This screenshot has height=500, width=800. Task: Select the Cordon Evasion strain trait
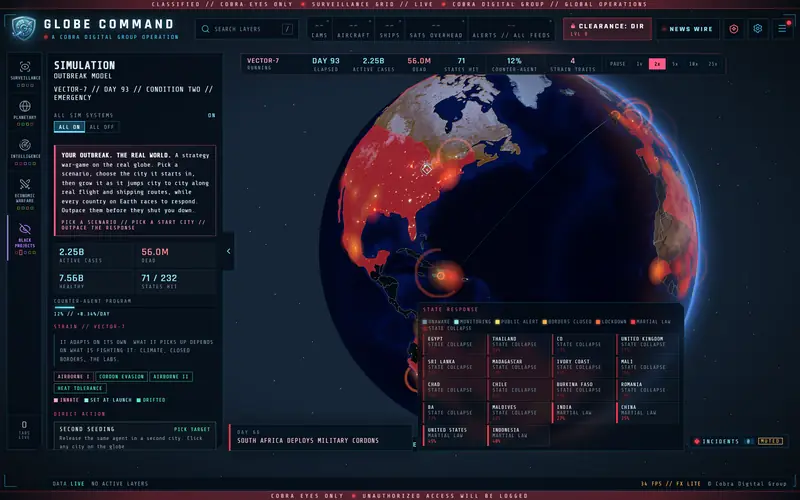tap(121, 377)
